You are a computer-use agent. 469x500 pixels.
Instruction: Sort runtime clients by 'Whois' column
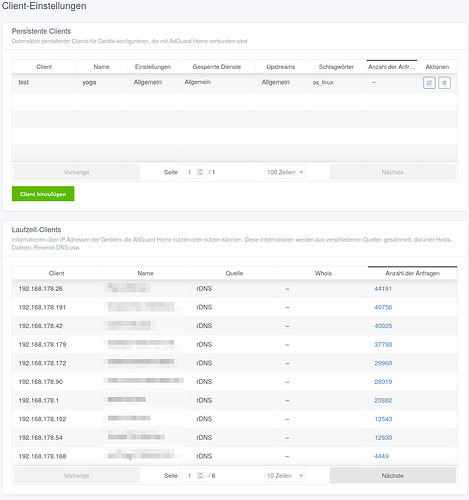click(323, 273)
